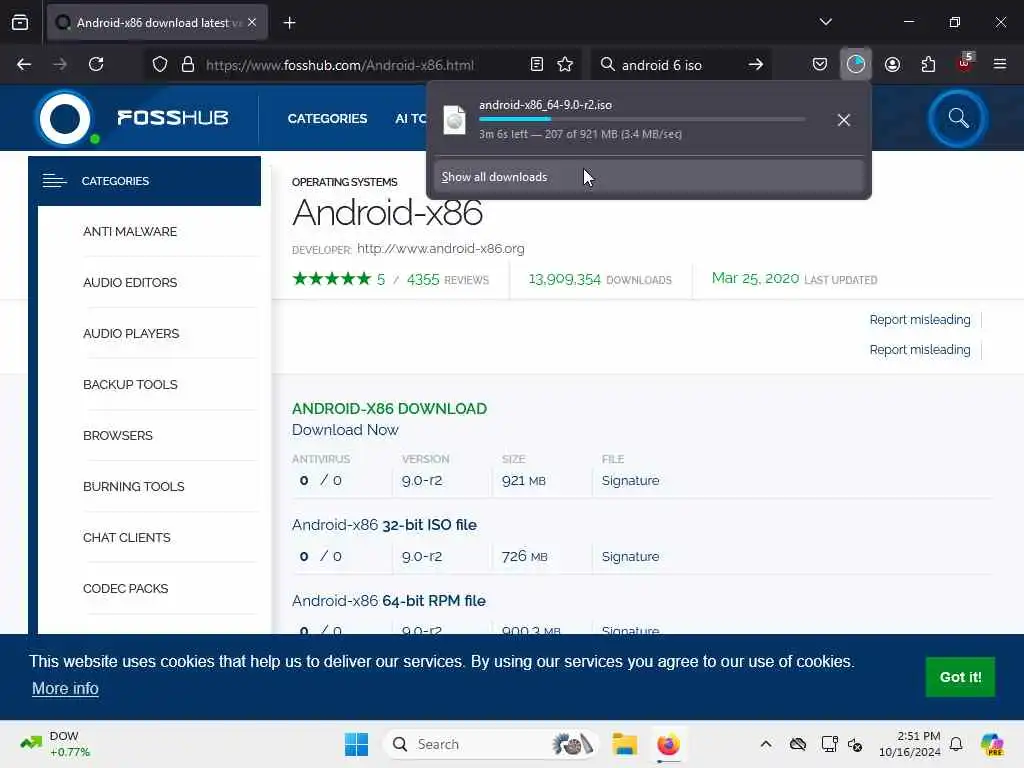Download Android-x86 32-bit ISO file
Image resolution: width=1024 pixels, height=768 pixels.
tap(384, 525)
